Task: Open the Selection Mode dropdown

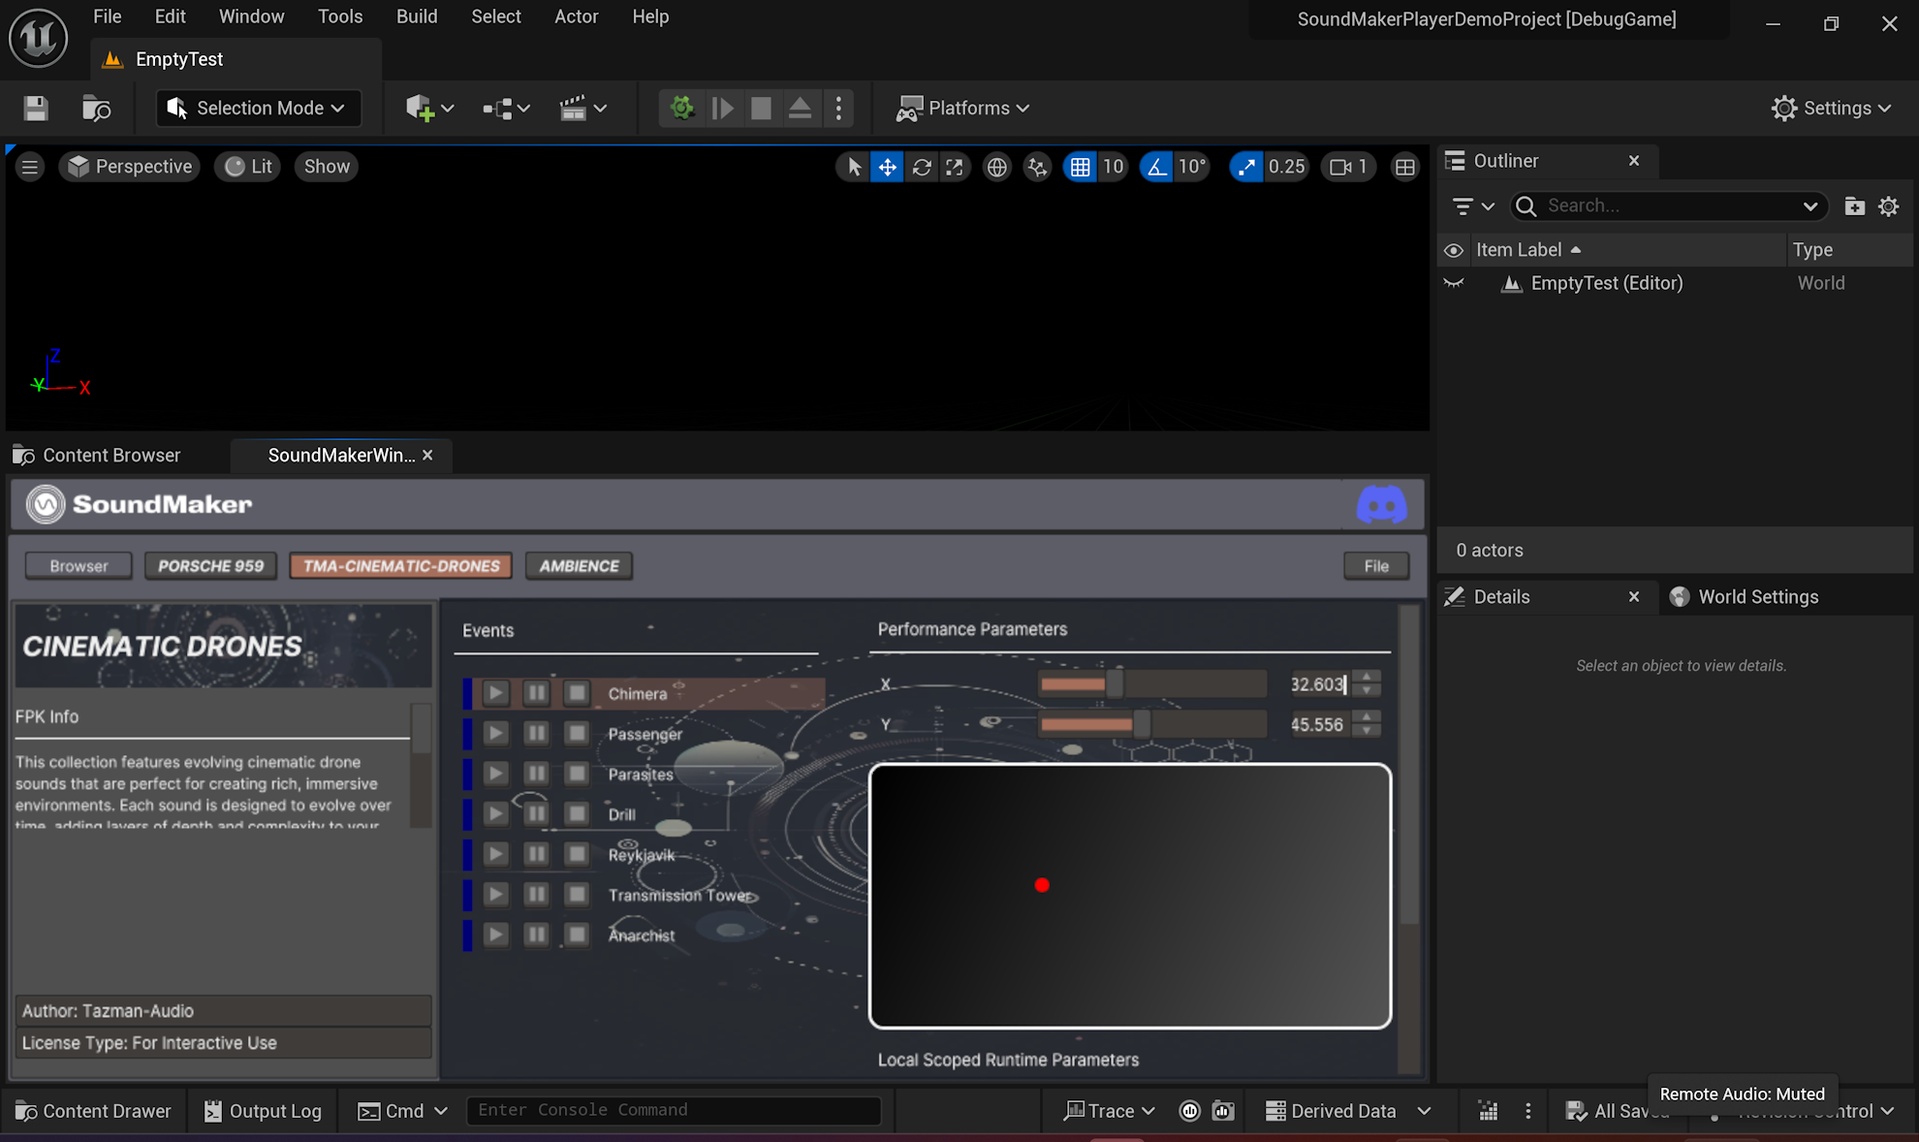Action: [x=257, y=108]
